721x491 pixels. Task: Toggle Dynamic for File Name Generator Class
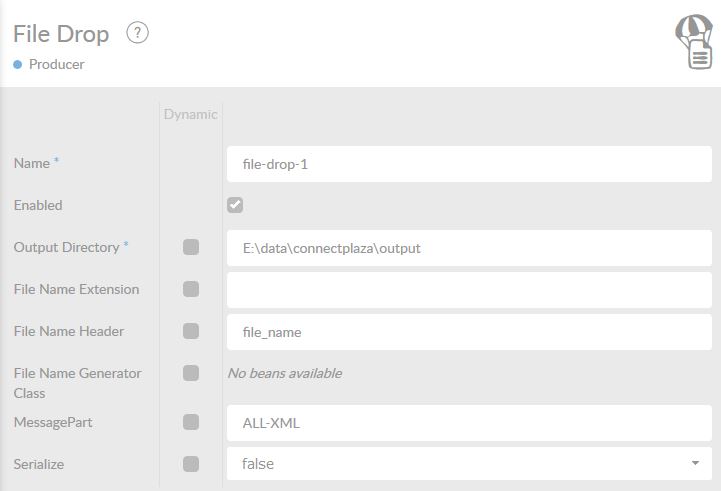click(x=191, y=373)
